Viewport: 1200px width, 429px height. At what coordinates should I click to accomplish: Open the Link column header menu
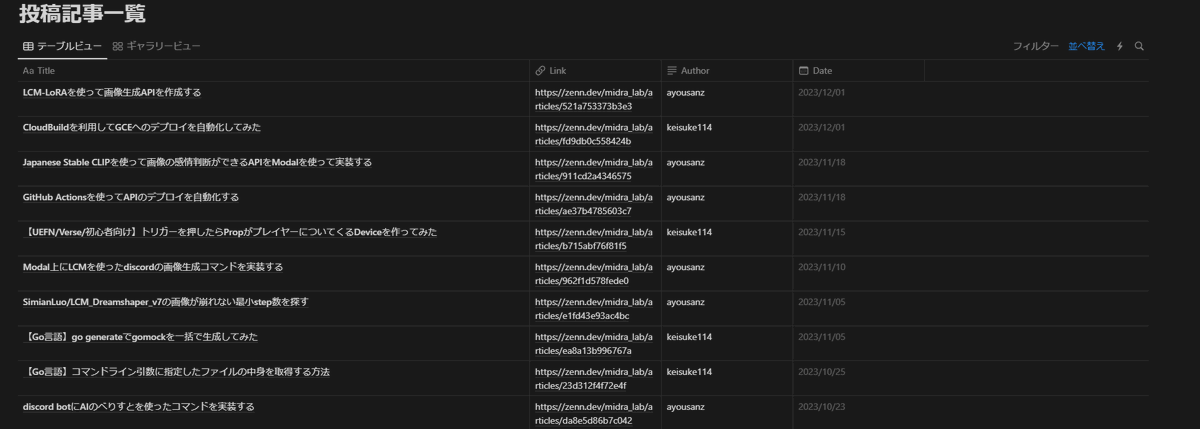pos(595,71)
